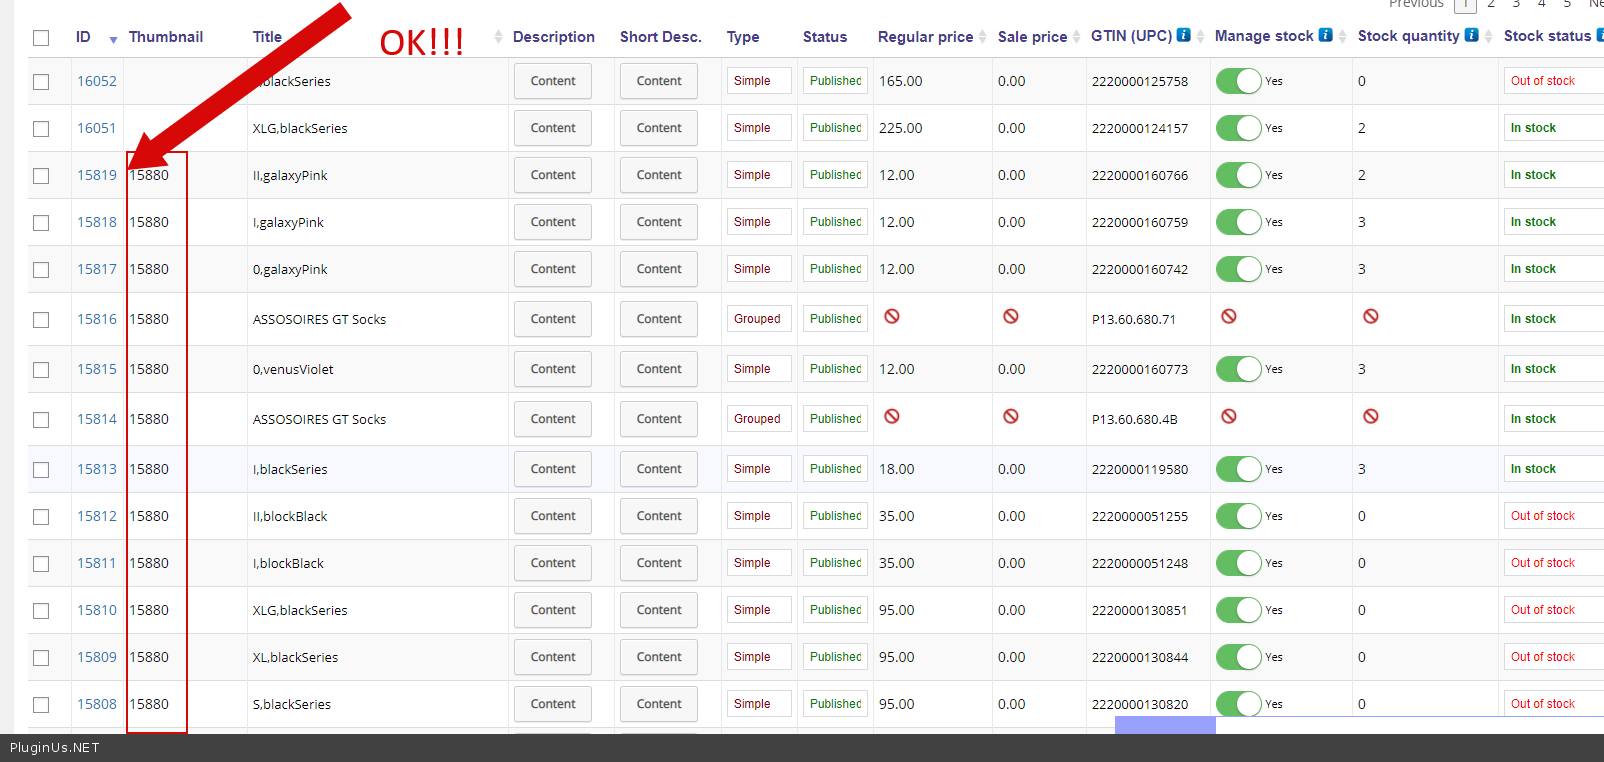Open the product ID 15813 link
This screenshot has width=1604, height=762.
(97, 469)
